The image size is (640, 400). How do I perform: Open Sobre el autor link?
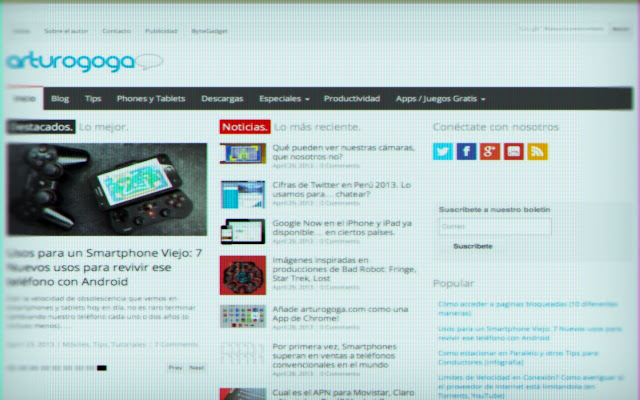tap(66, 31)
